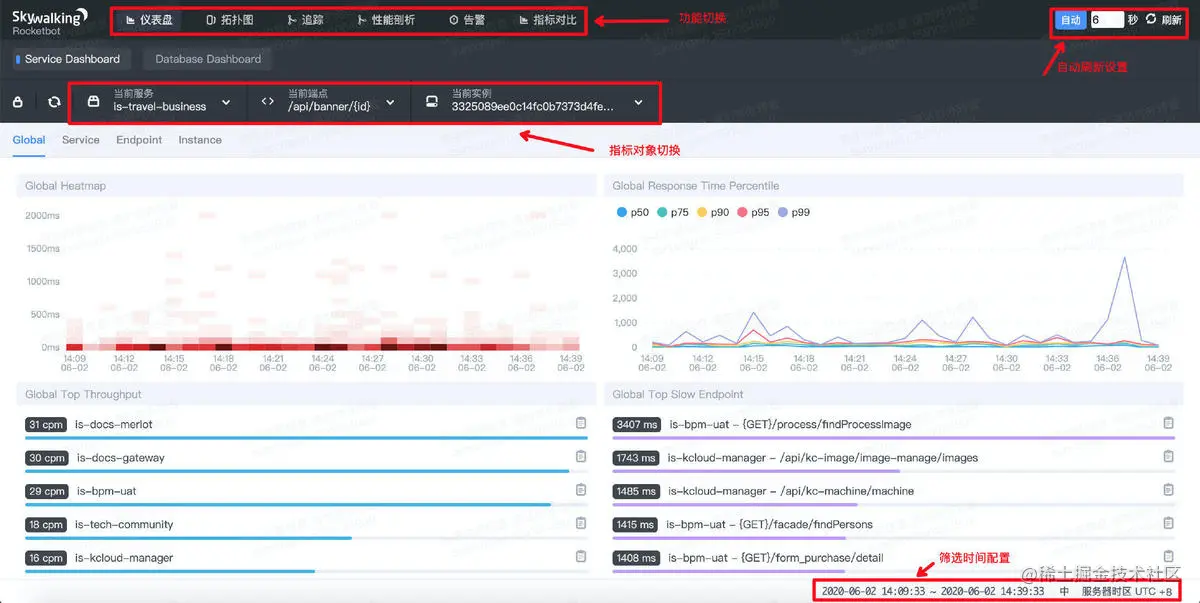The width and height of the screenshot is (1200, 603).
Task: Click the 1743 ms badge
Action: [x=637, y=458]
